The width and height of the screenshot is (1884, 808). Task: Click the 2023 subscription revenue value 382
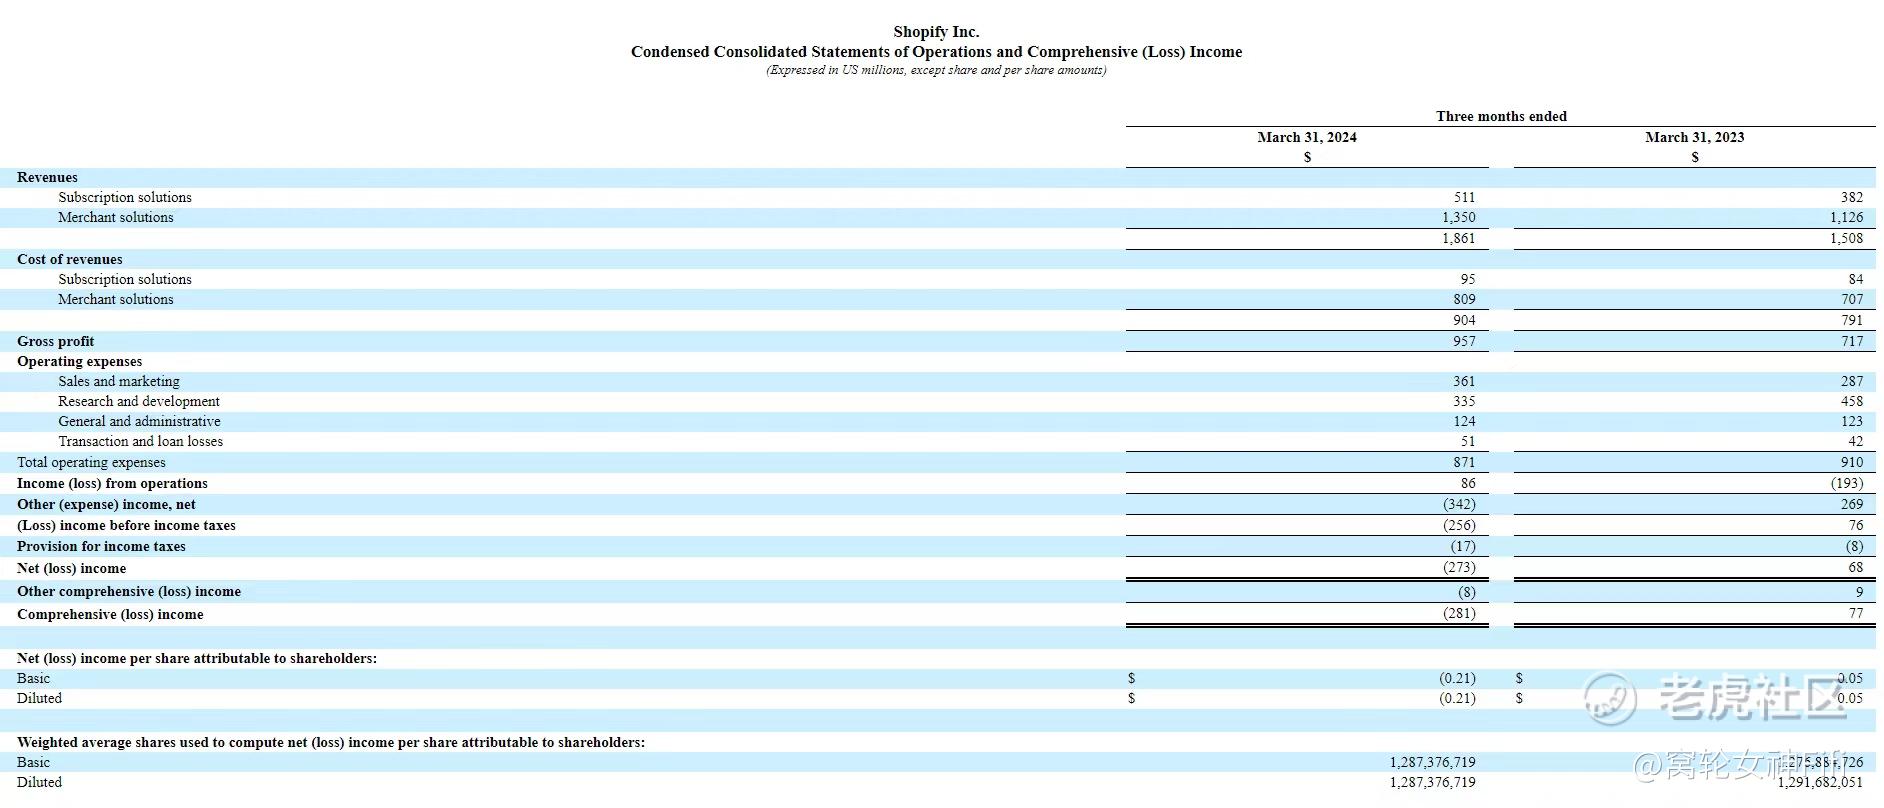click(x=1852, y=197)
